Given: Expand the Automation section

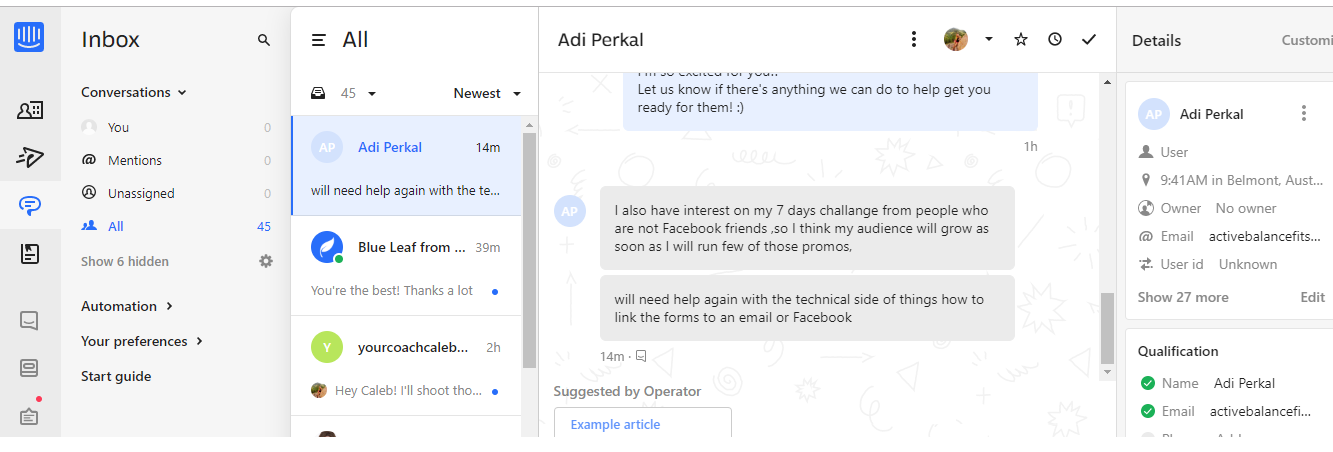Looking at the screenshot, I should (127, 306).
